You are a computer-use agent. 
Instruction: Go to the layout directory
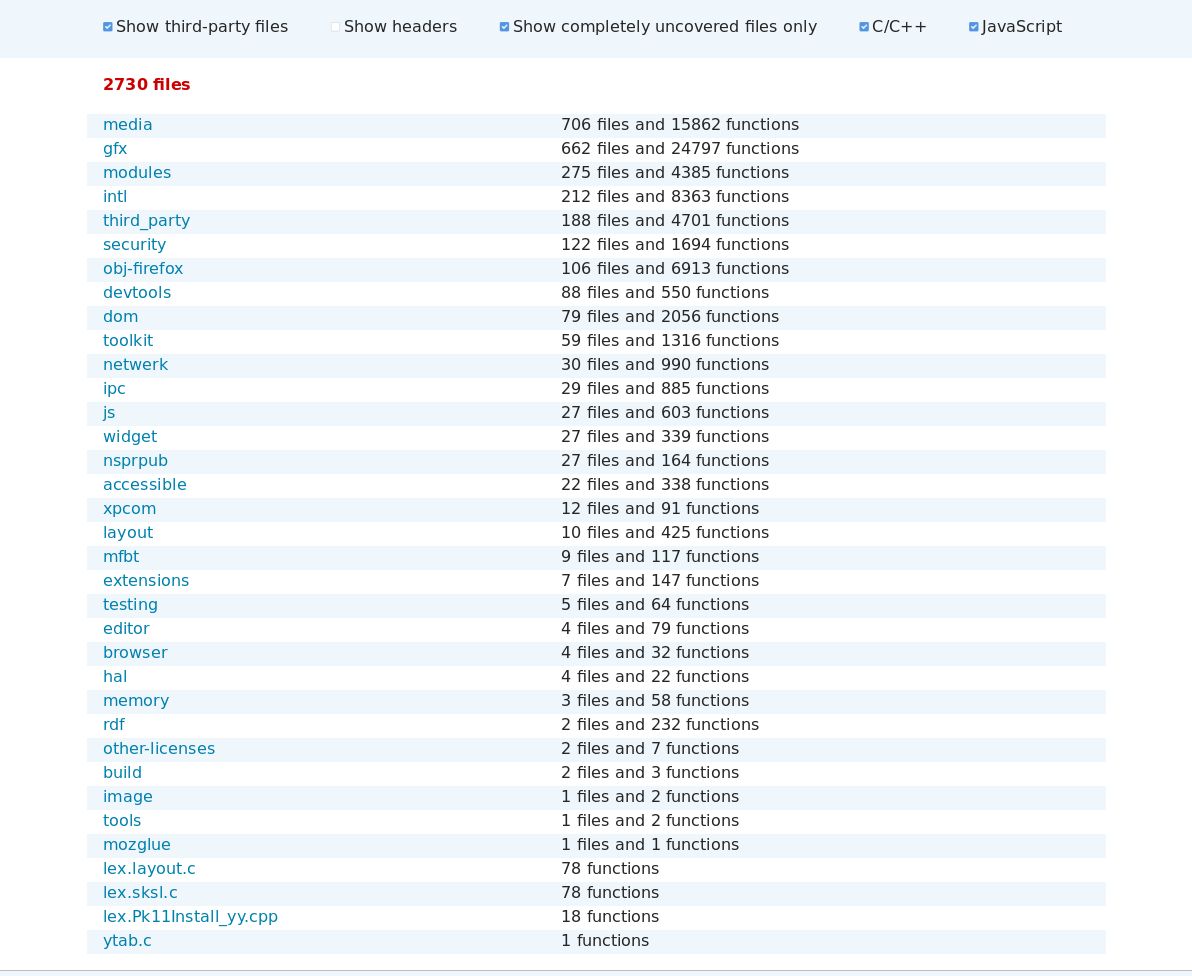[128, 533]
